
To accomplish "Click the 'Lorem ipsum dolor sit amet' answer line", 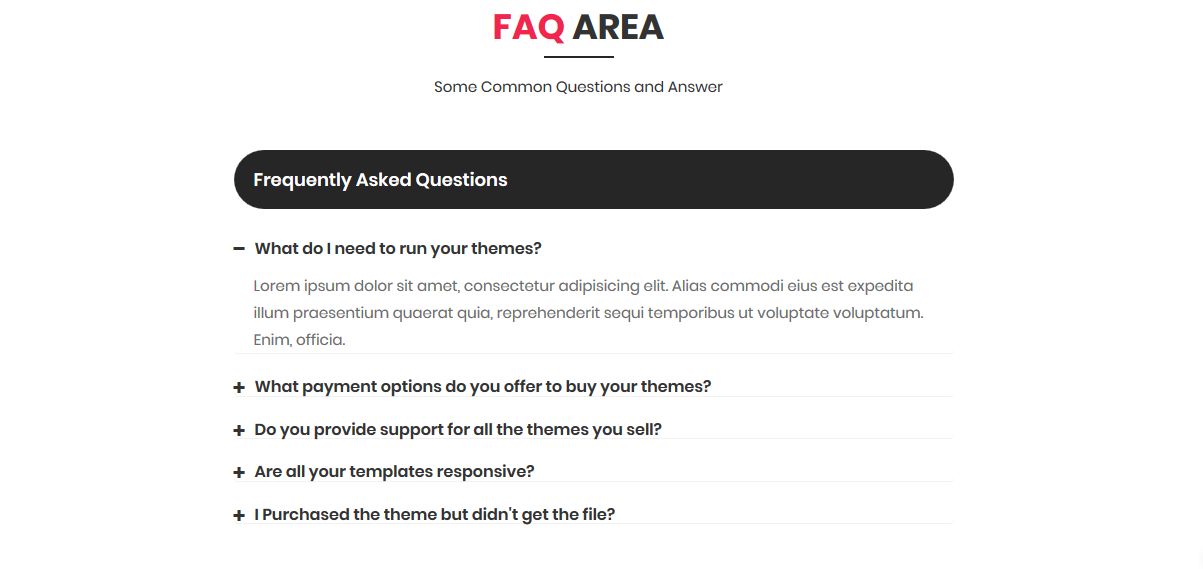I will pyautogui.click(x=583, y=285).
